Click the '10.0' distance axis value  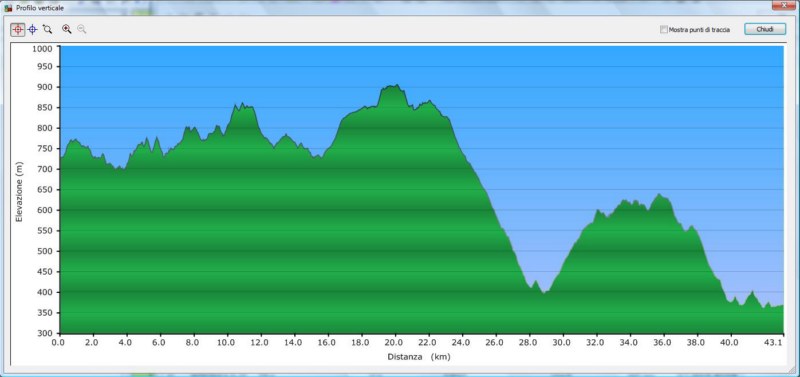tap(227, 343)
